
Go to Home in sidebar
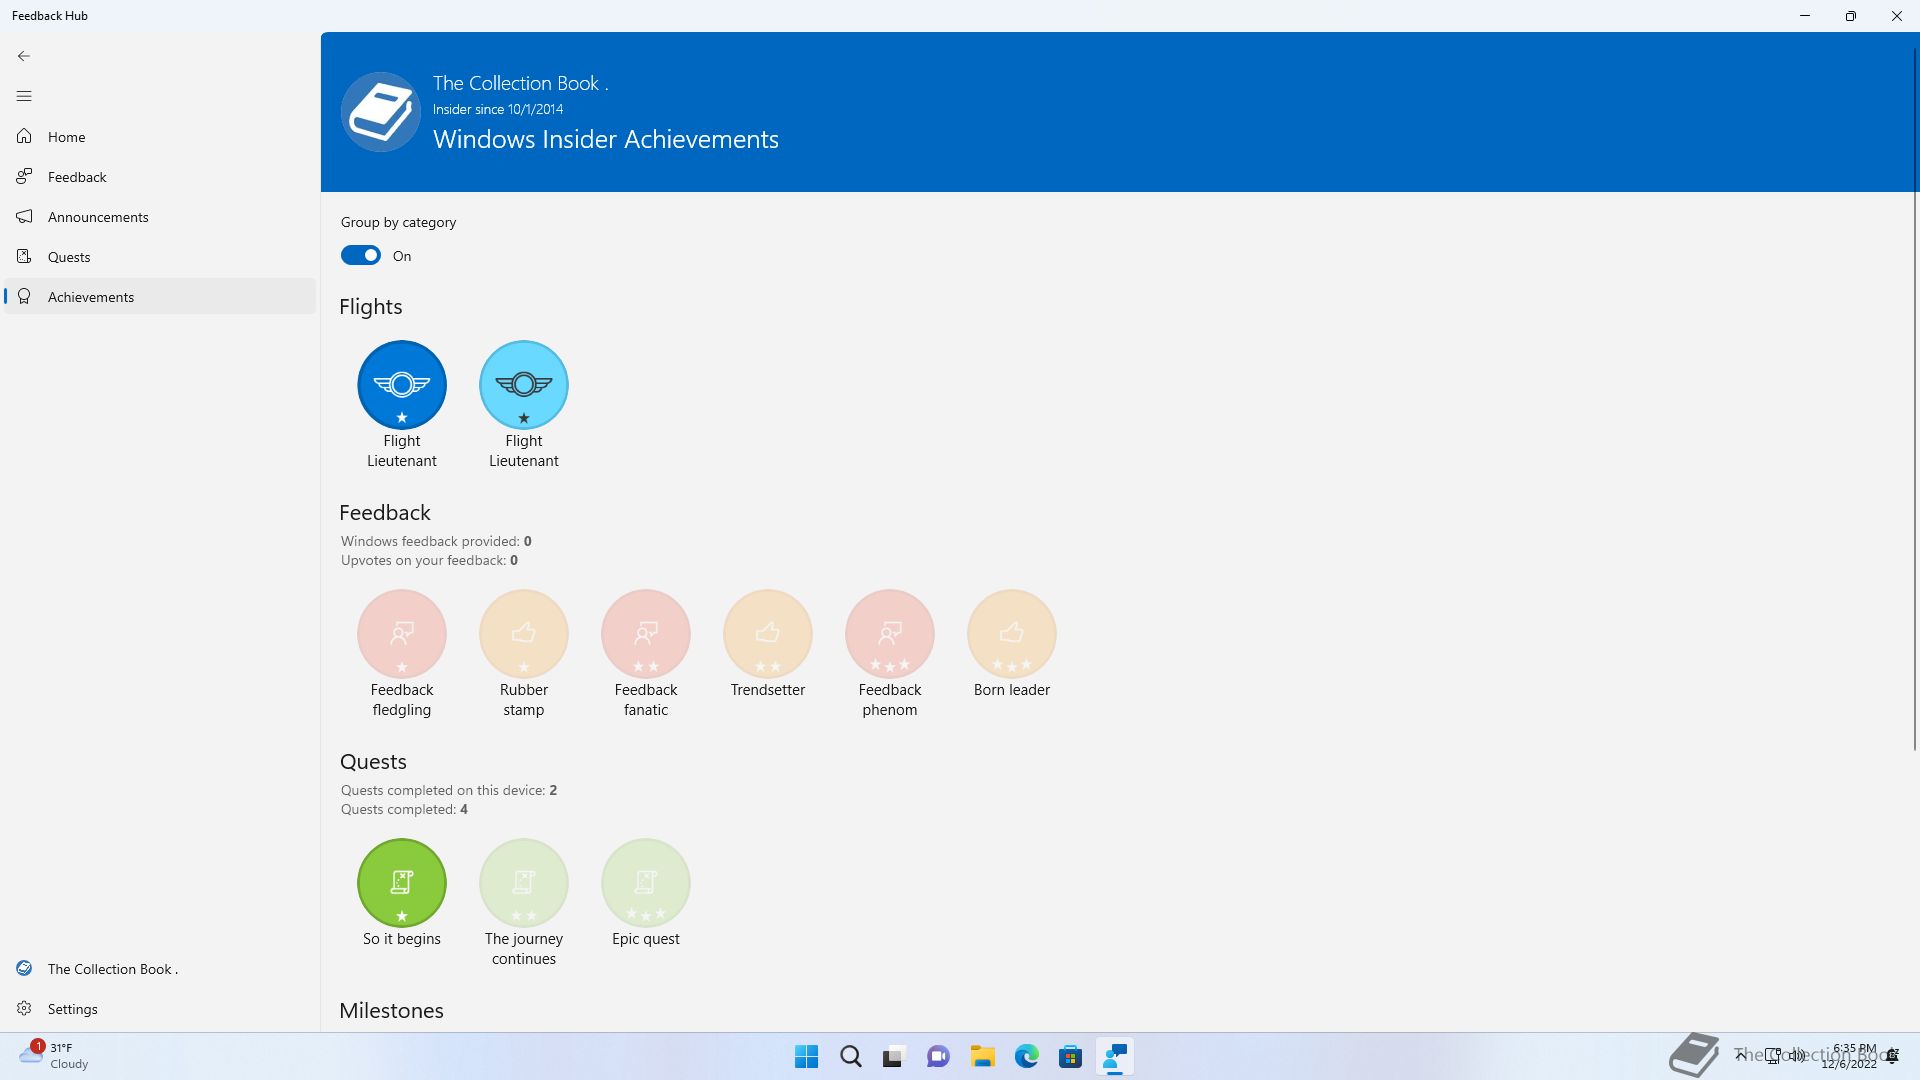(67, 137)
